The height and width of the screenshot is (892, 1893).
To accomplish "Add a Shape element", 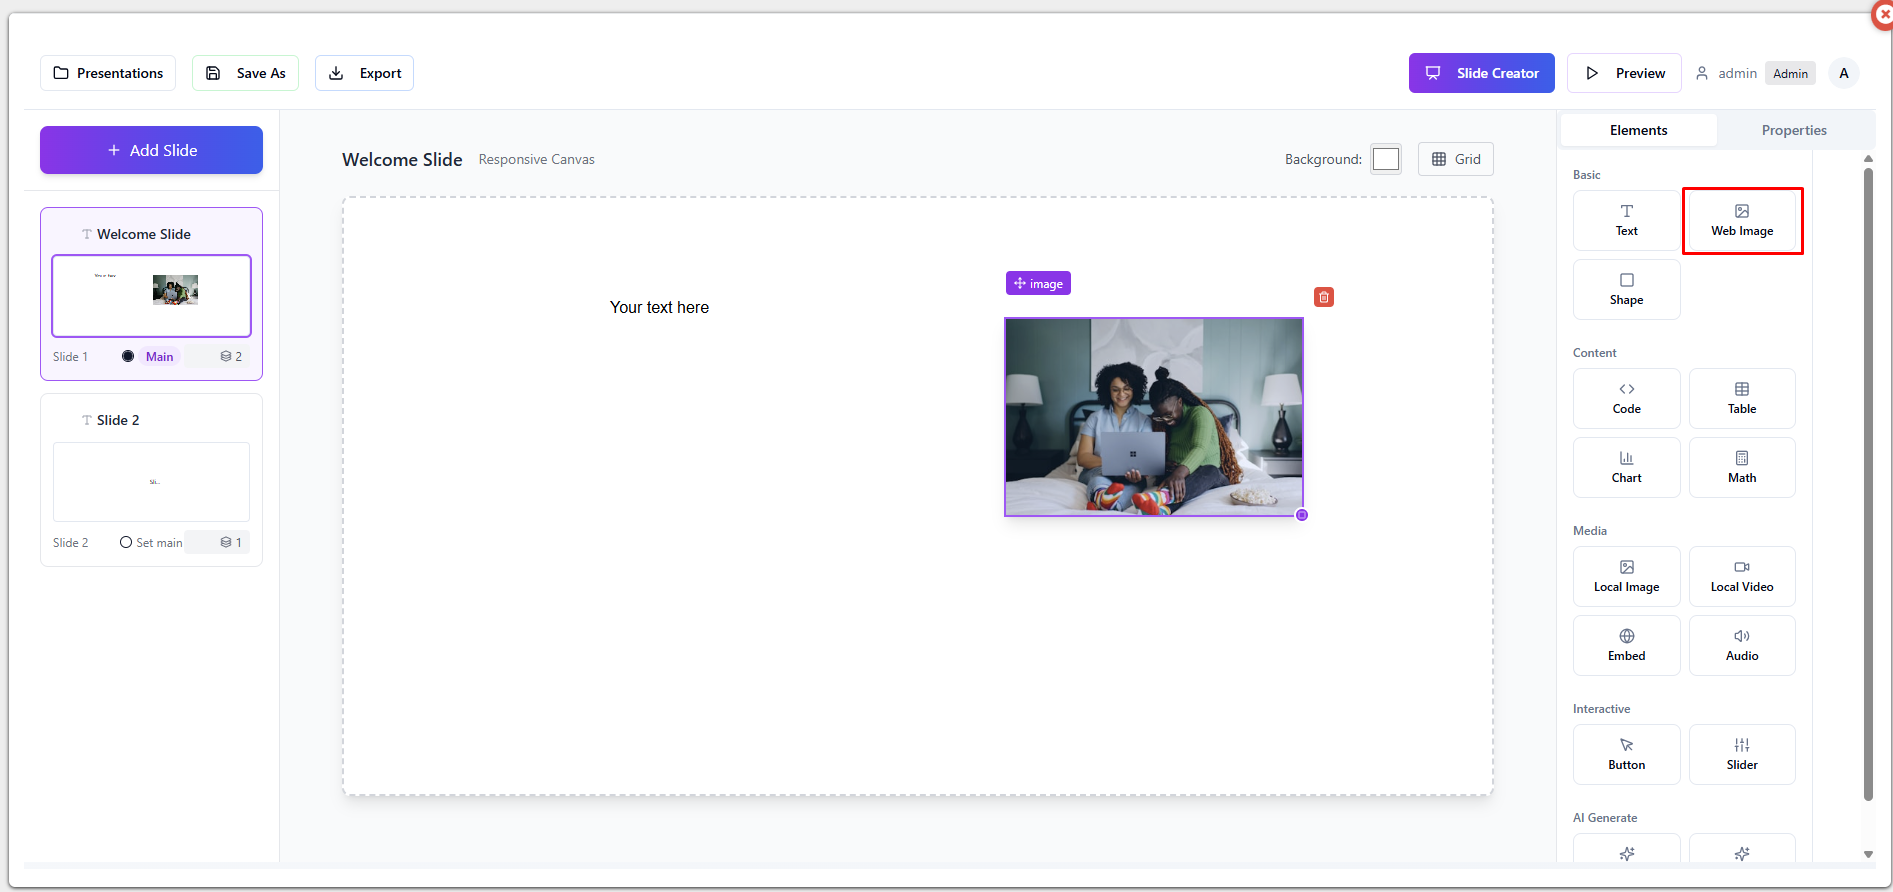I will (x=1626, y=289).
